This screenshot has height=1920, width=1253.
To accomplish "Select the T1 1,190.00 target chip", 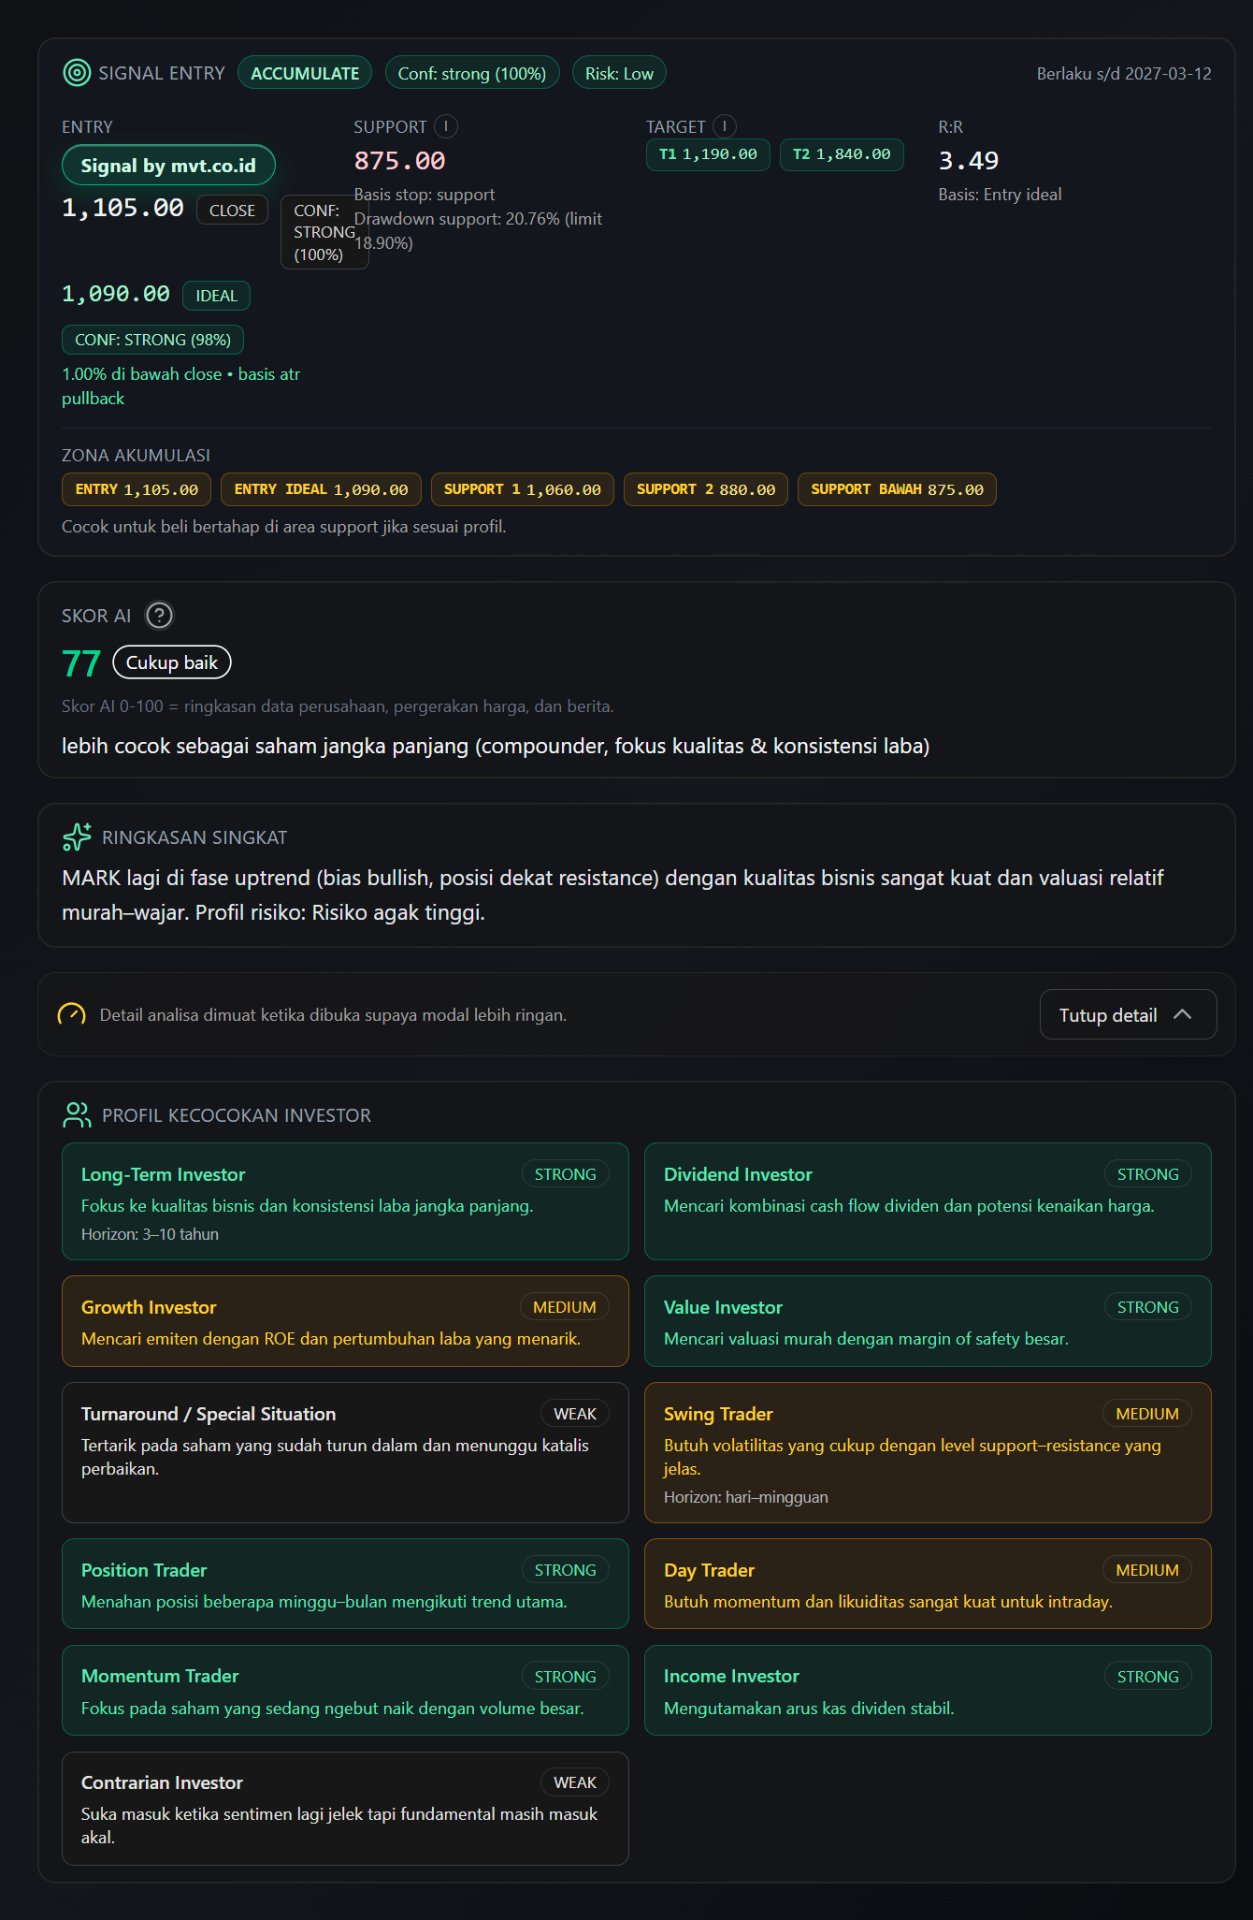I will pyautogui.click(x=708, y=154).
